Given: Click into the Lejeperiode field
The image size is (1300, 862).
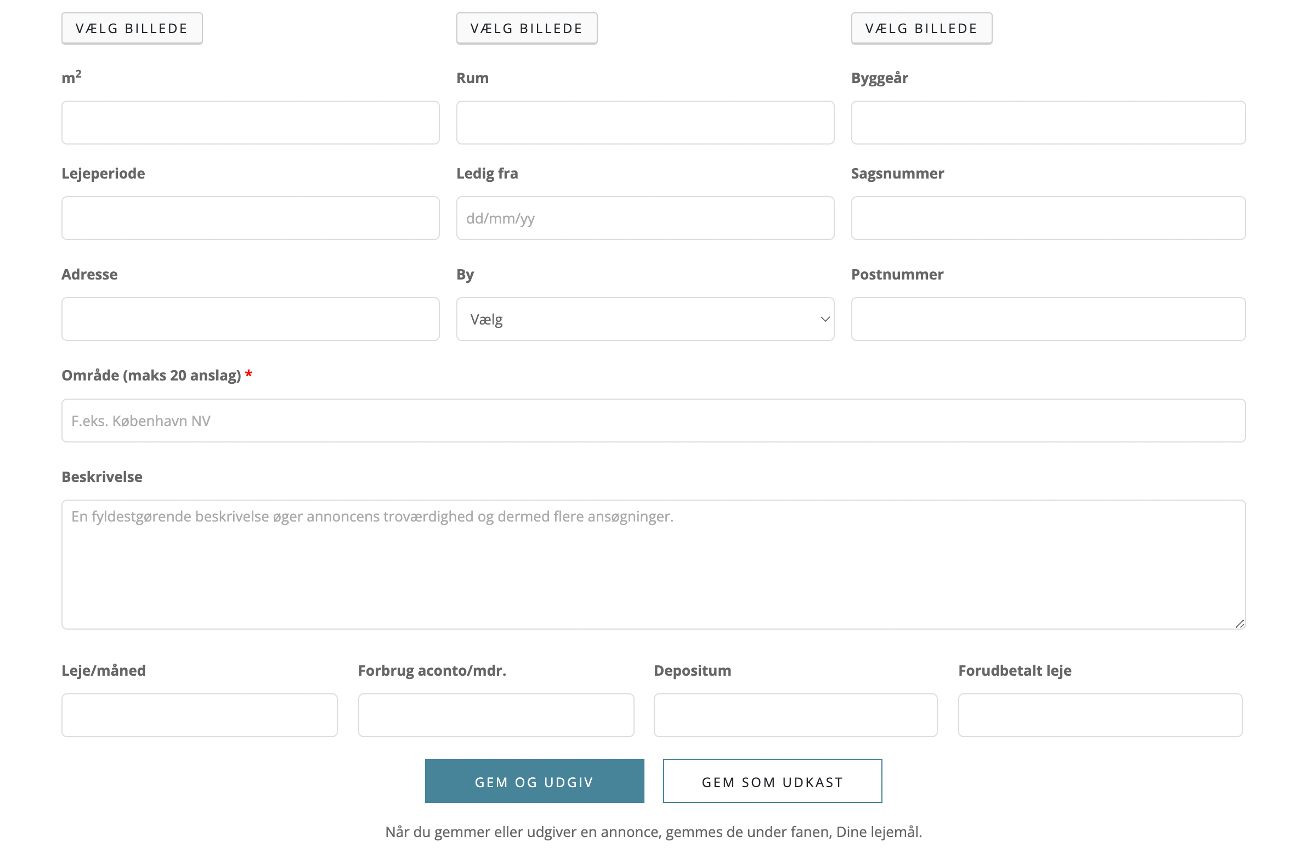Looking at the screenshot, I should pos(250,218).
